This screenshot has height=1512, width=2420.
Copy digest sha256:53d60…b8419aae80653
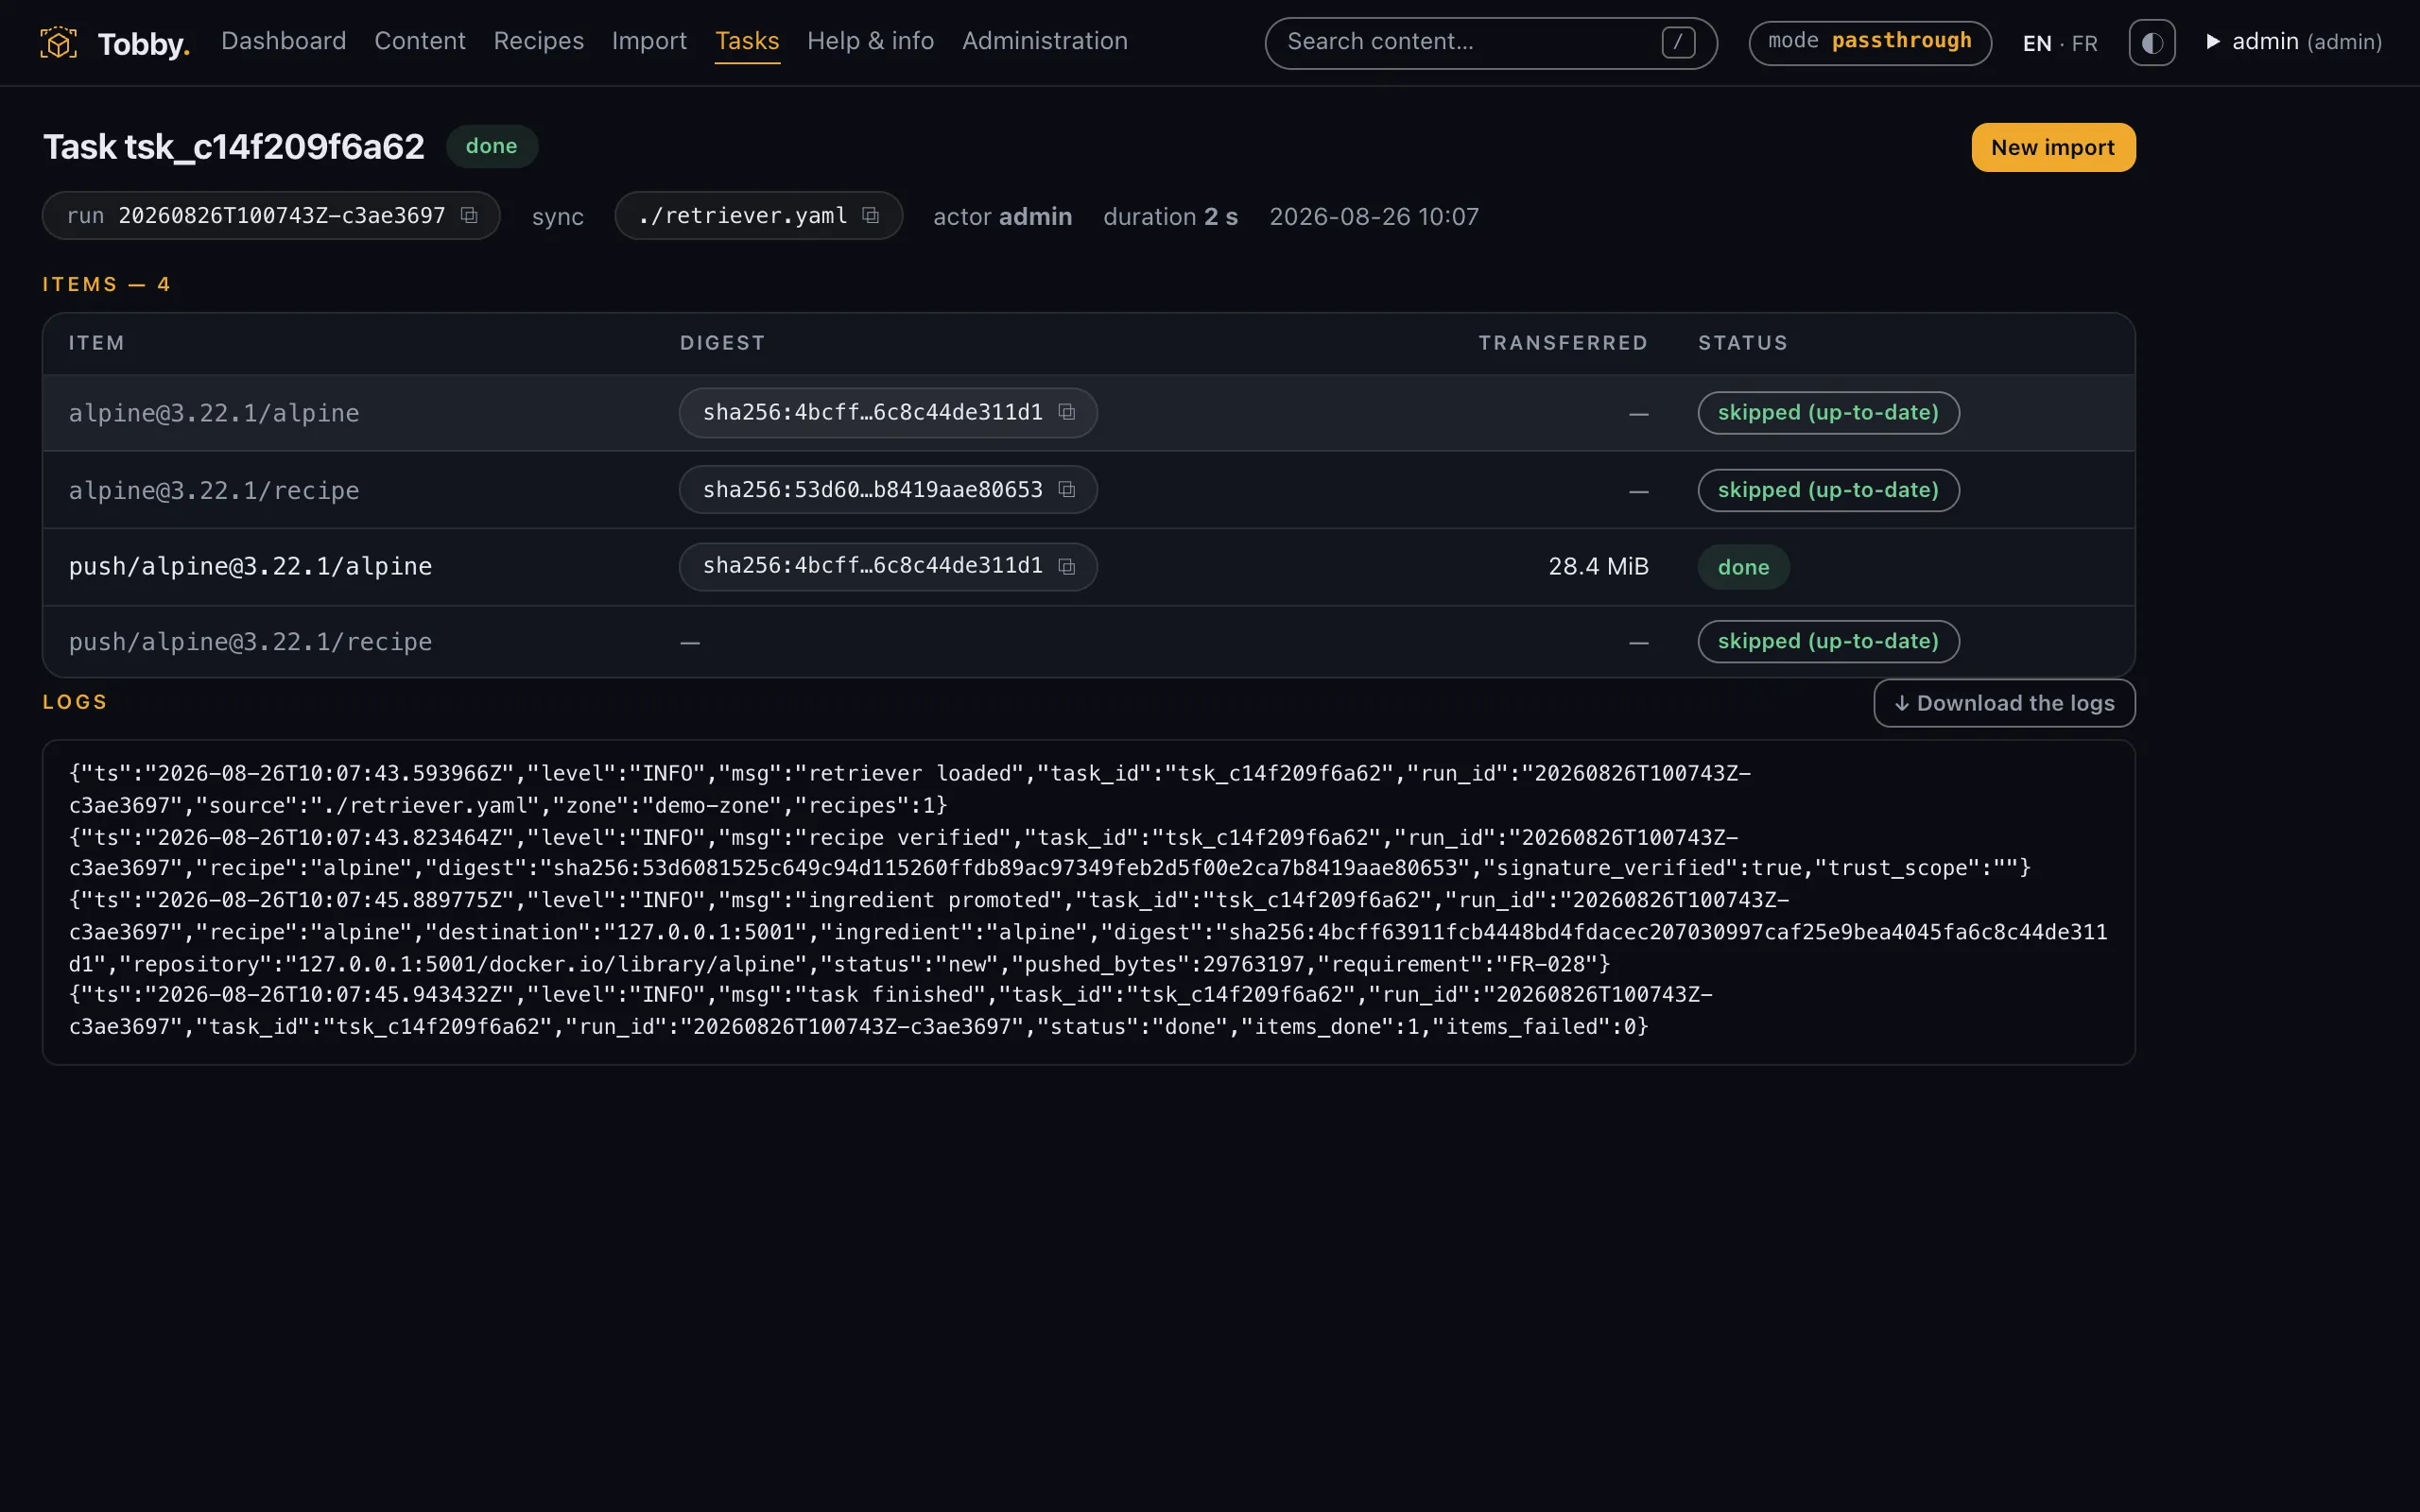click(1067, 489)
